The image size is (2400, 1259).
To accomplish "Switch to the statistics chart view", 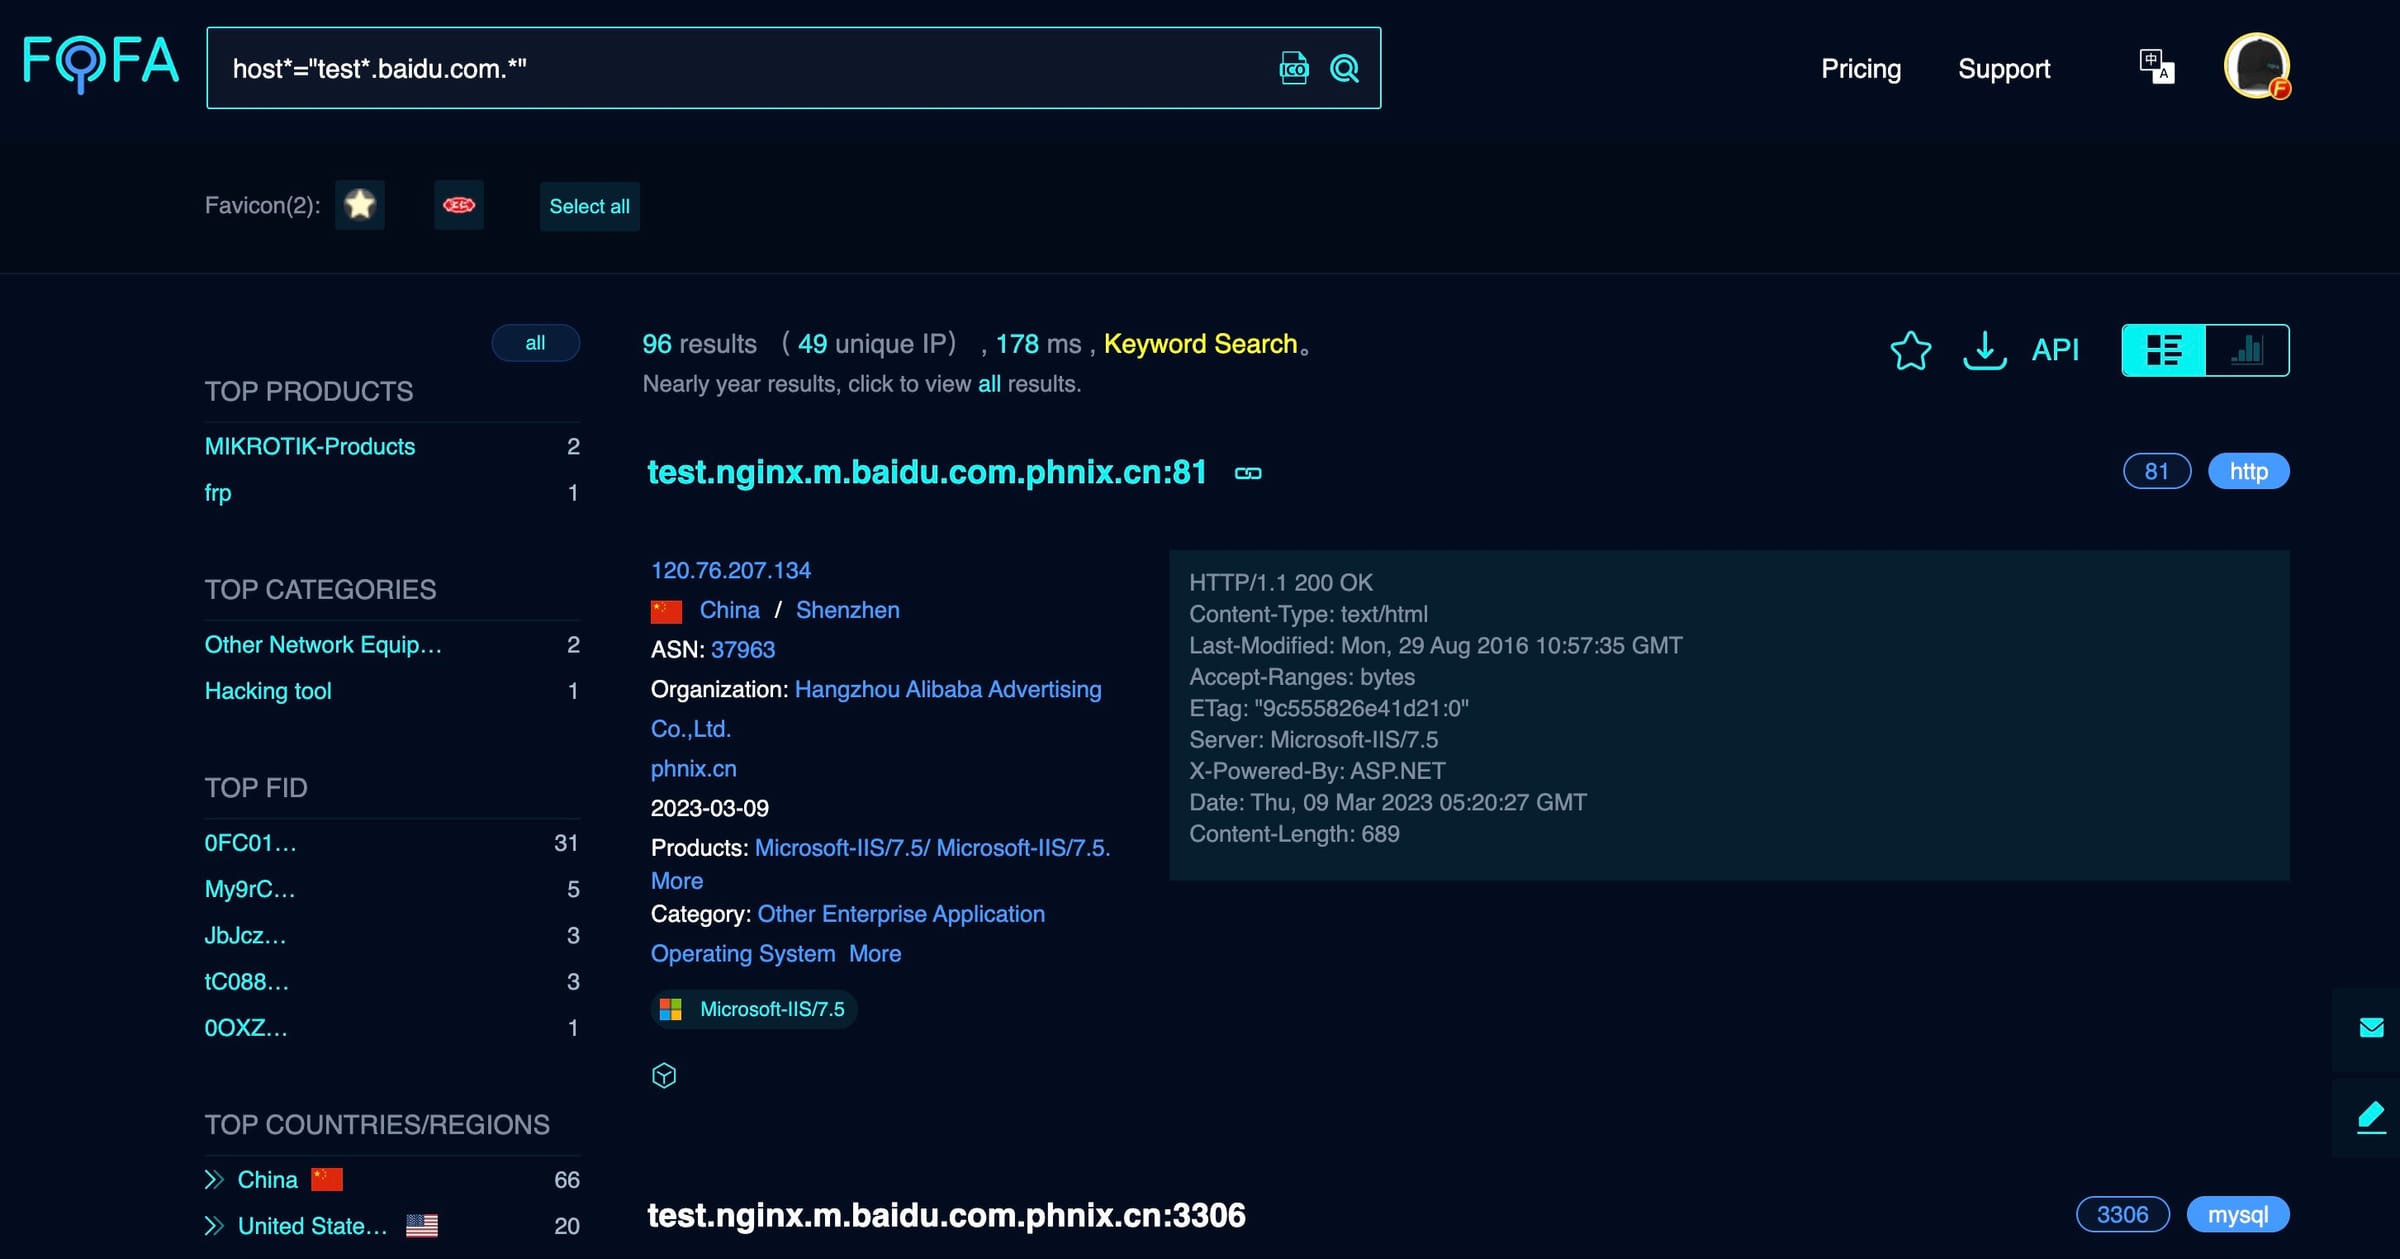I will pyautogui.click(x=2247, y=350).
